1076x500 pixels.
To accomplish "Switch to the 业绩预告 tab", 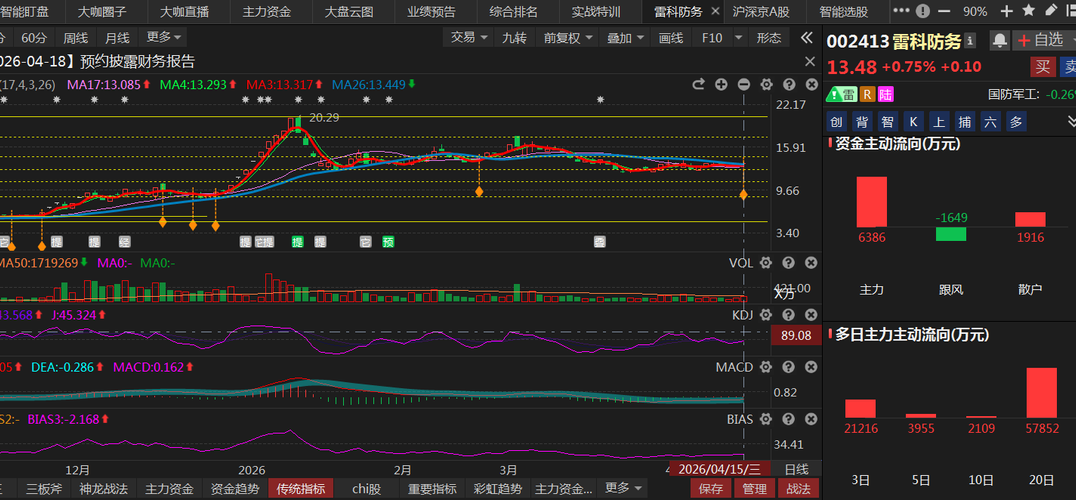I will click(x=431, y=12).
